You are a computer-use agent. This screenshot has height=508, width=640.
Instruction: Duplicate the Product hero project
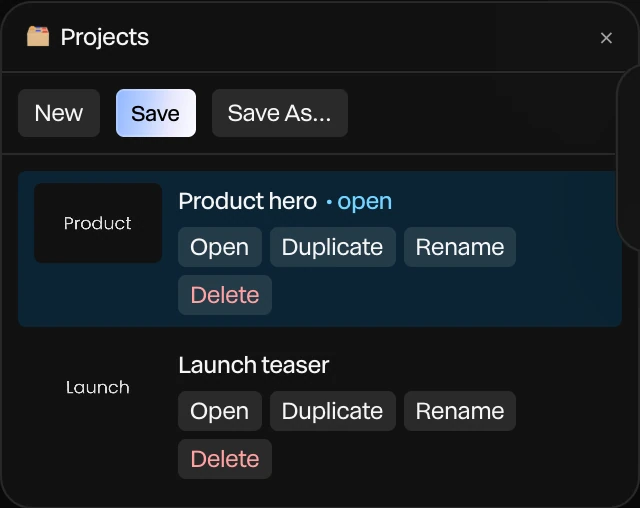click(332, 247)
